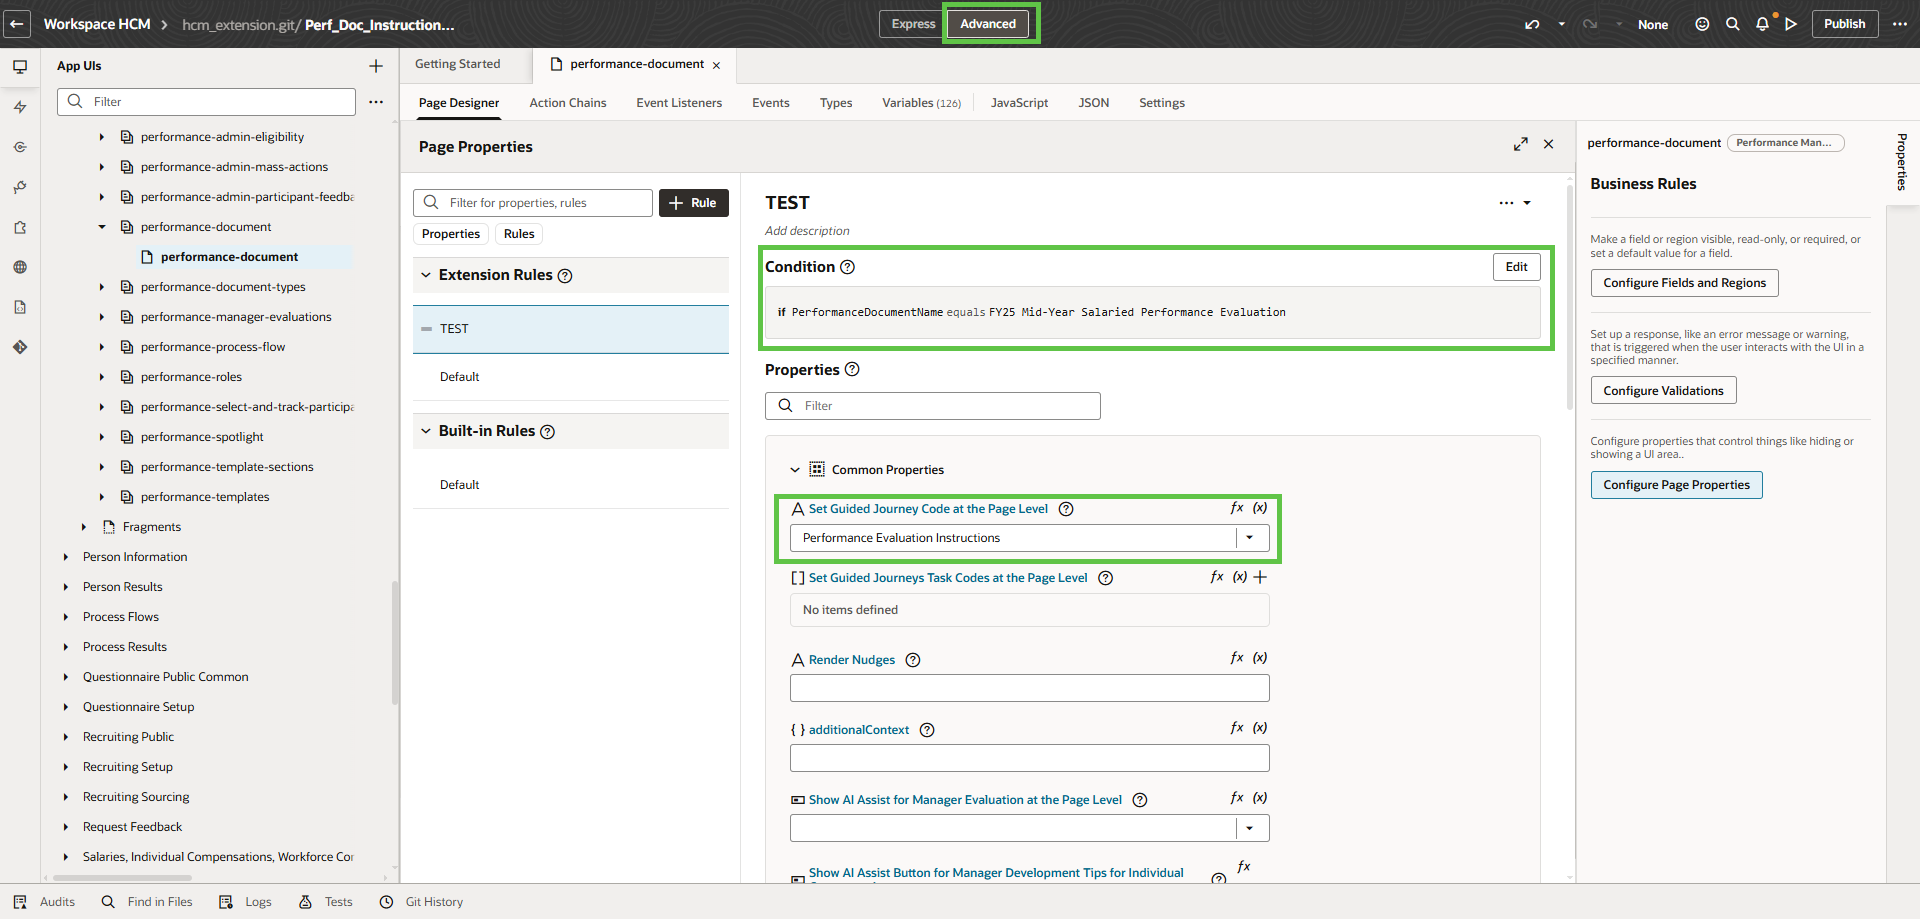Image resolution: width=1920 pixels, height=919 pixels.
Task: Expand Page Properties panel to full size
Action: click(1520, 145)
